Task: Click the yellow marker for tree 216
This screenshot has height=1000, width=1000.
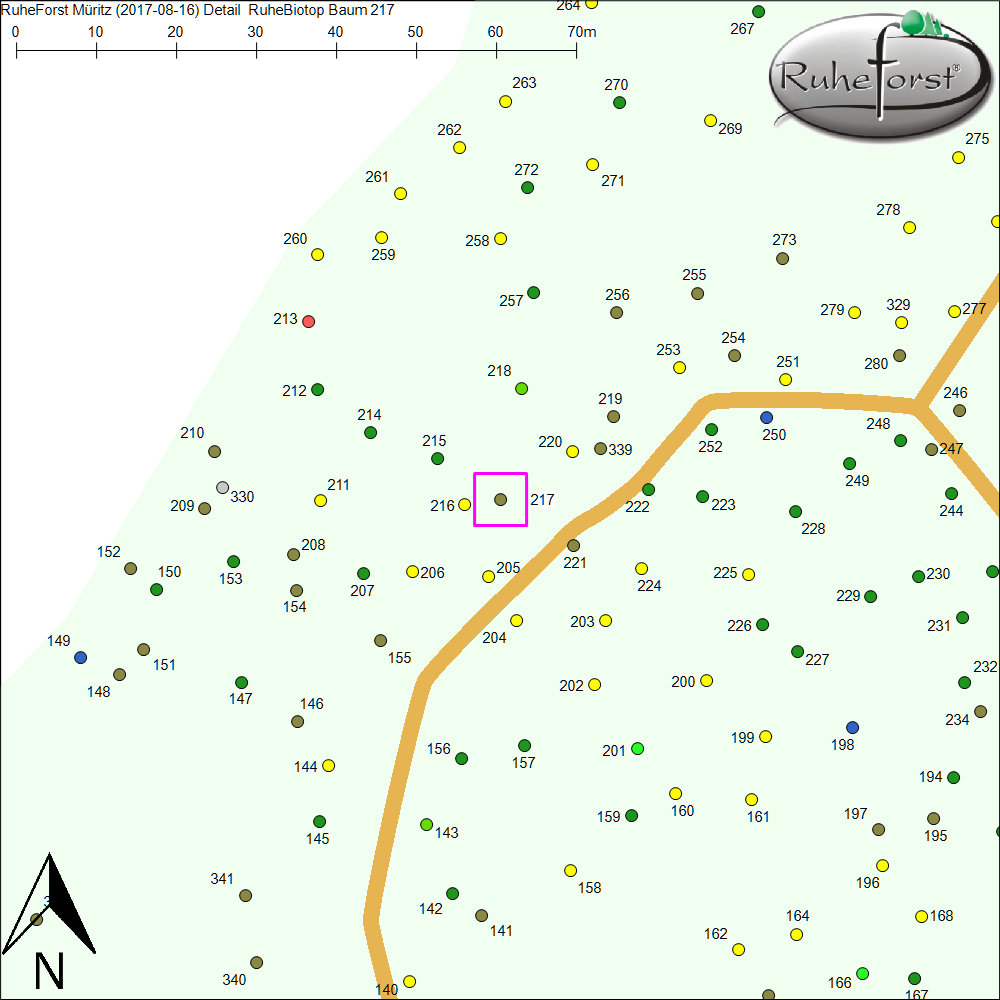Action: click(x=465, y=505)
